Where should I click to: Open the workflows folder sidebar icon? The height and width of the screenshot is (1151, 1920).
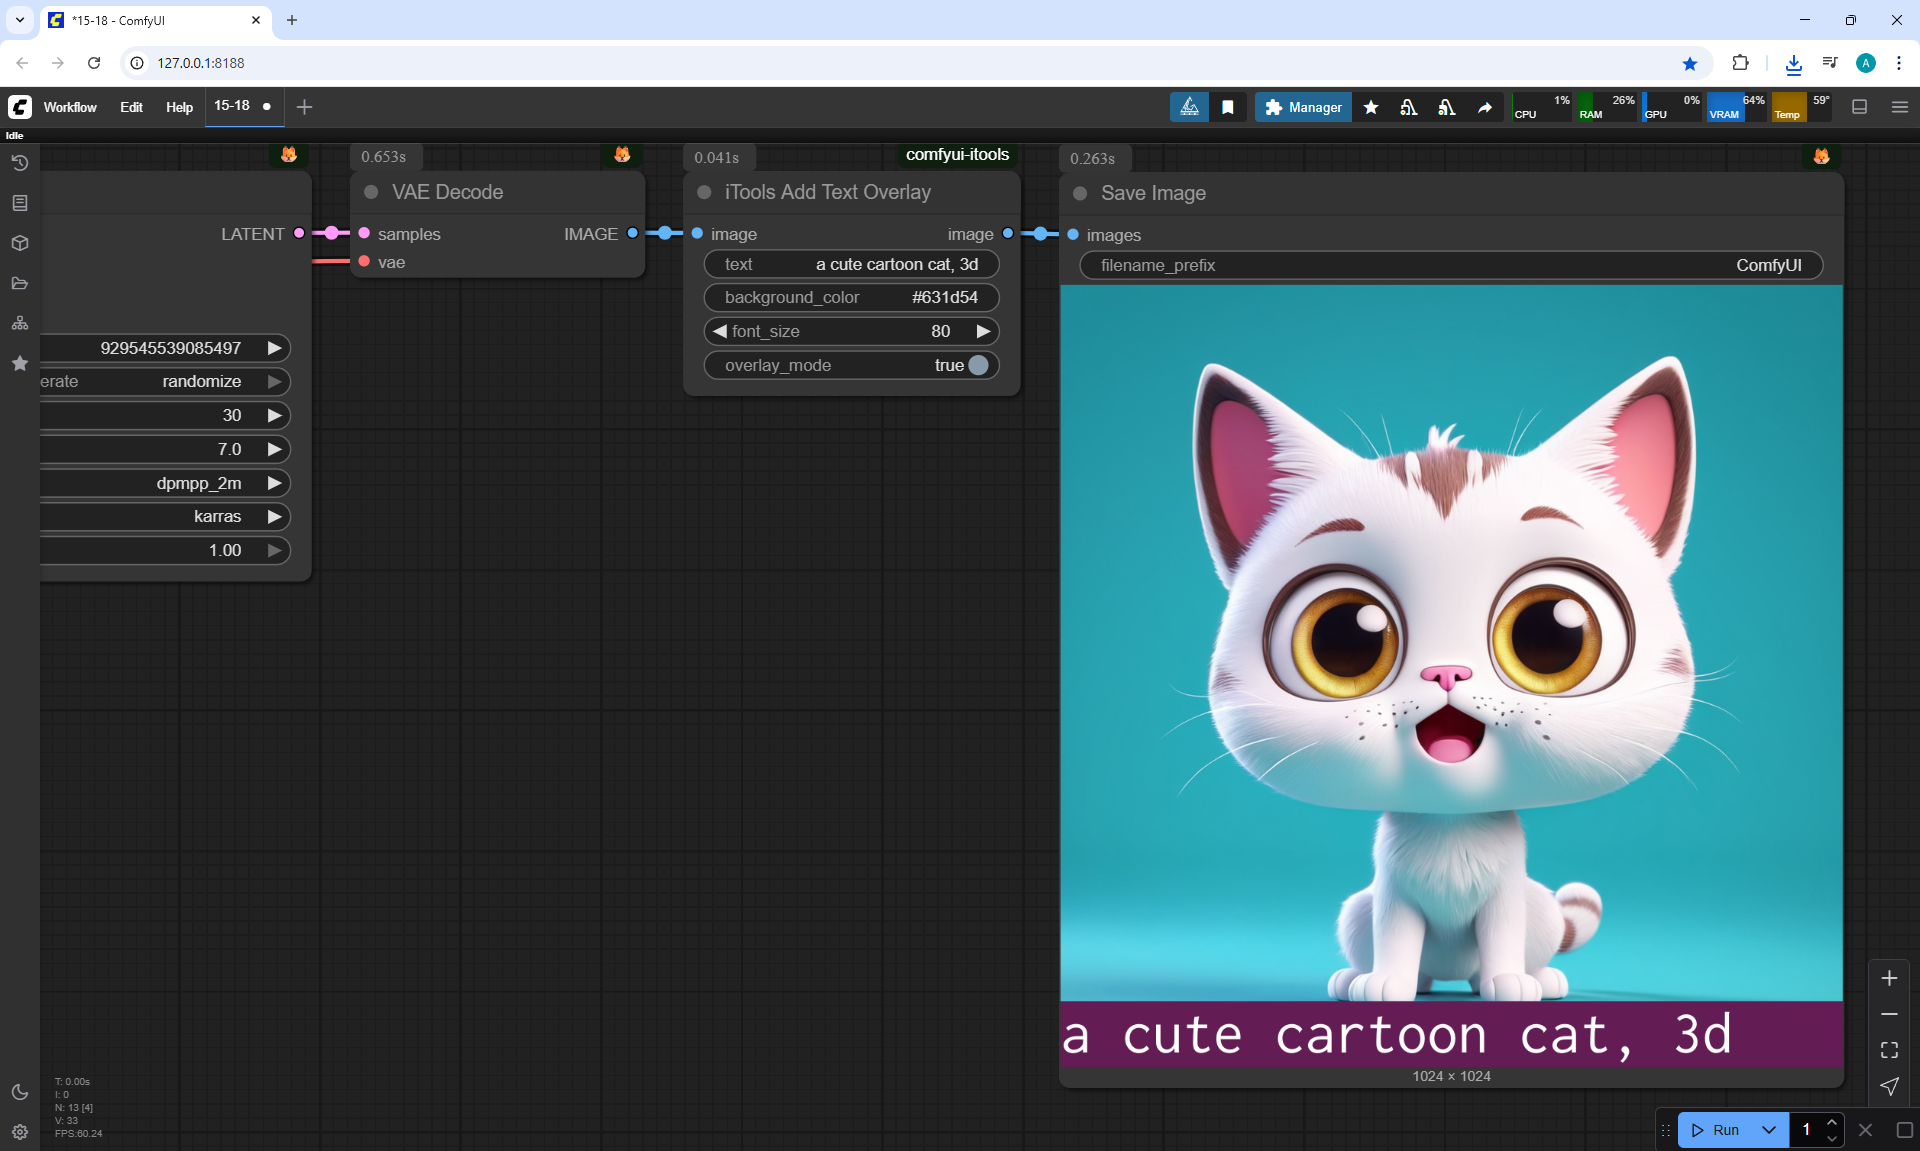click(20, 283)
